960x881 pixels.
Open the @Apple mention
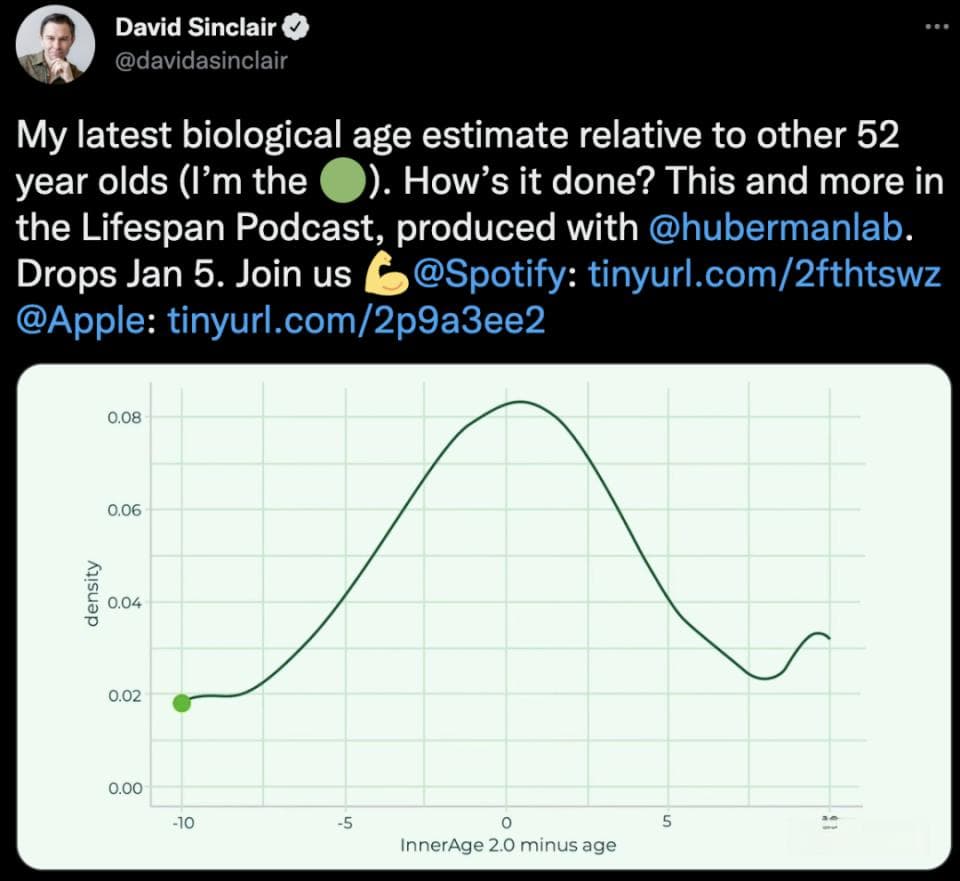point(81,320)
